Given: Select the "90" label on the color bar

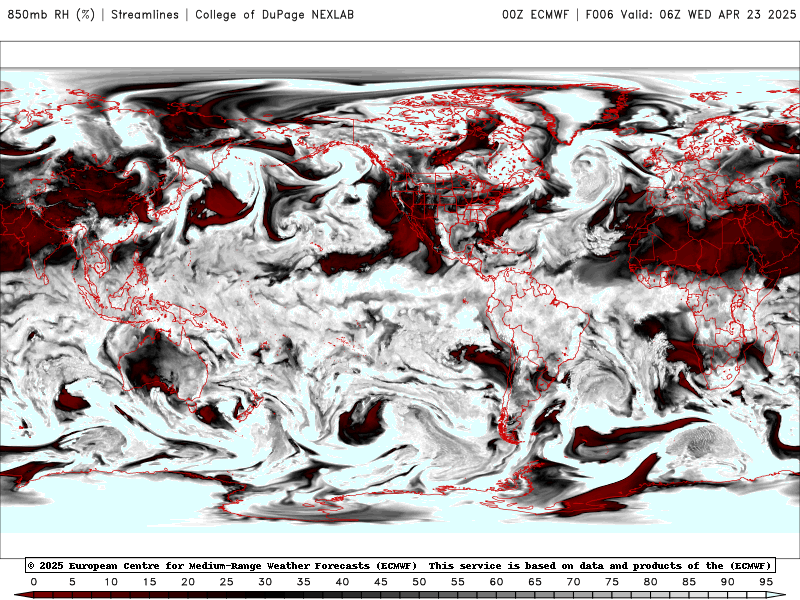Looking at the screenshot, I should coord(728,582).
